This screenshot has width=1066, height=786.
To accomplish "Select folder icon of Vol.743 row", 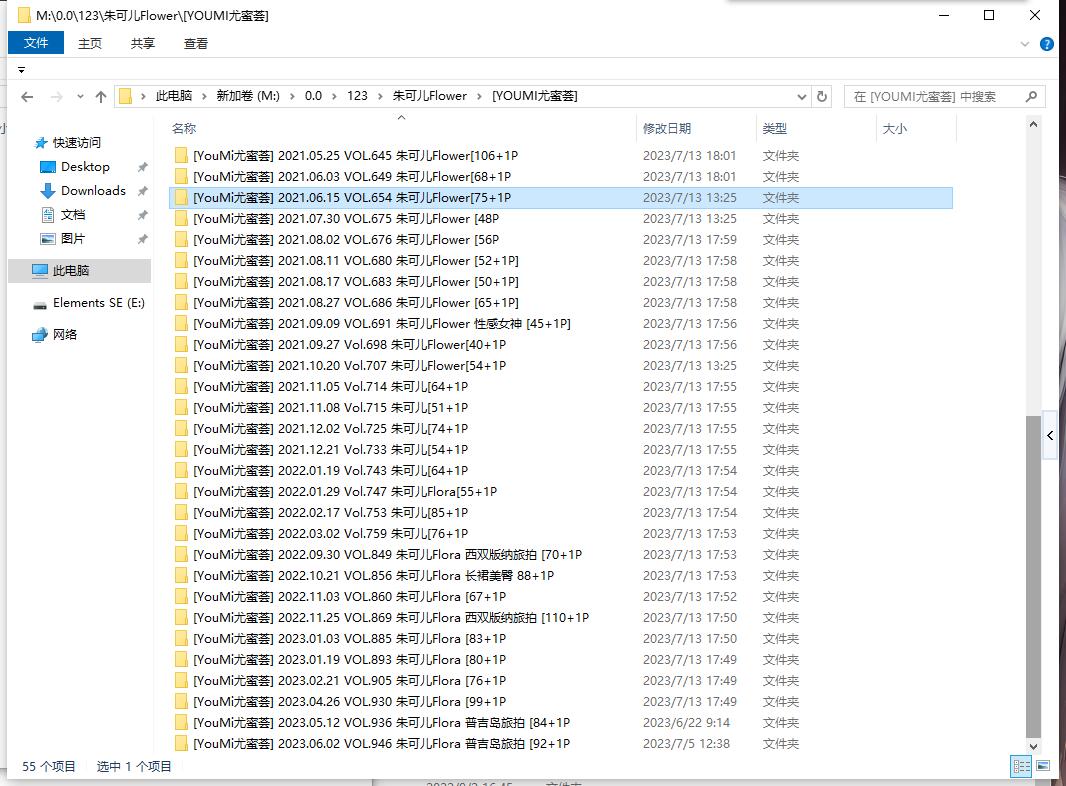I will [x=181, y=471].
